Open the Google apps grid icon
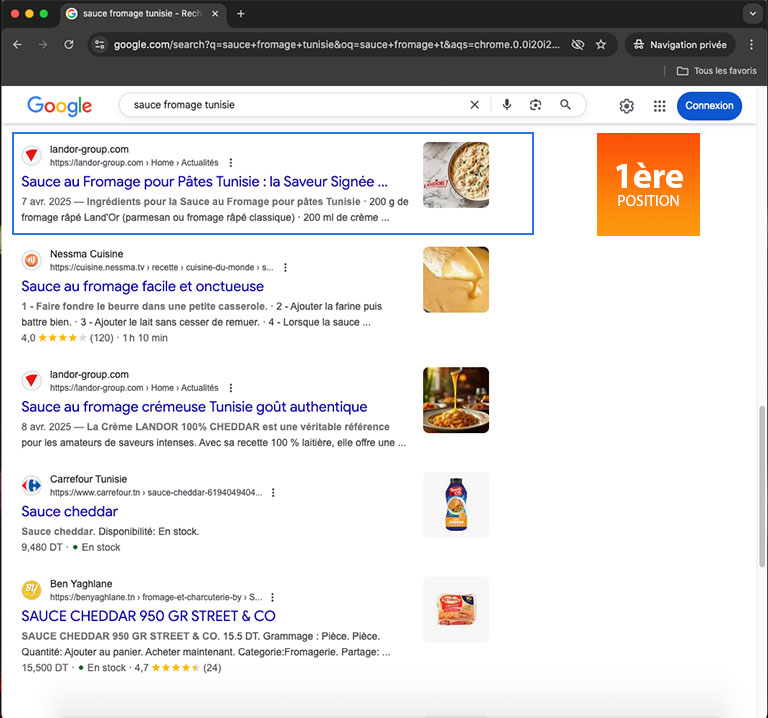Image resolution: width=768 pixels, height=718 pixels. click(659, 106)
